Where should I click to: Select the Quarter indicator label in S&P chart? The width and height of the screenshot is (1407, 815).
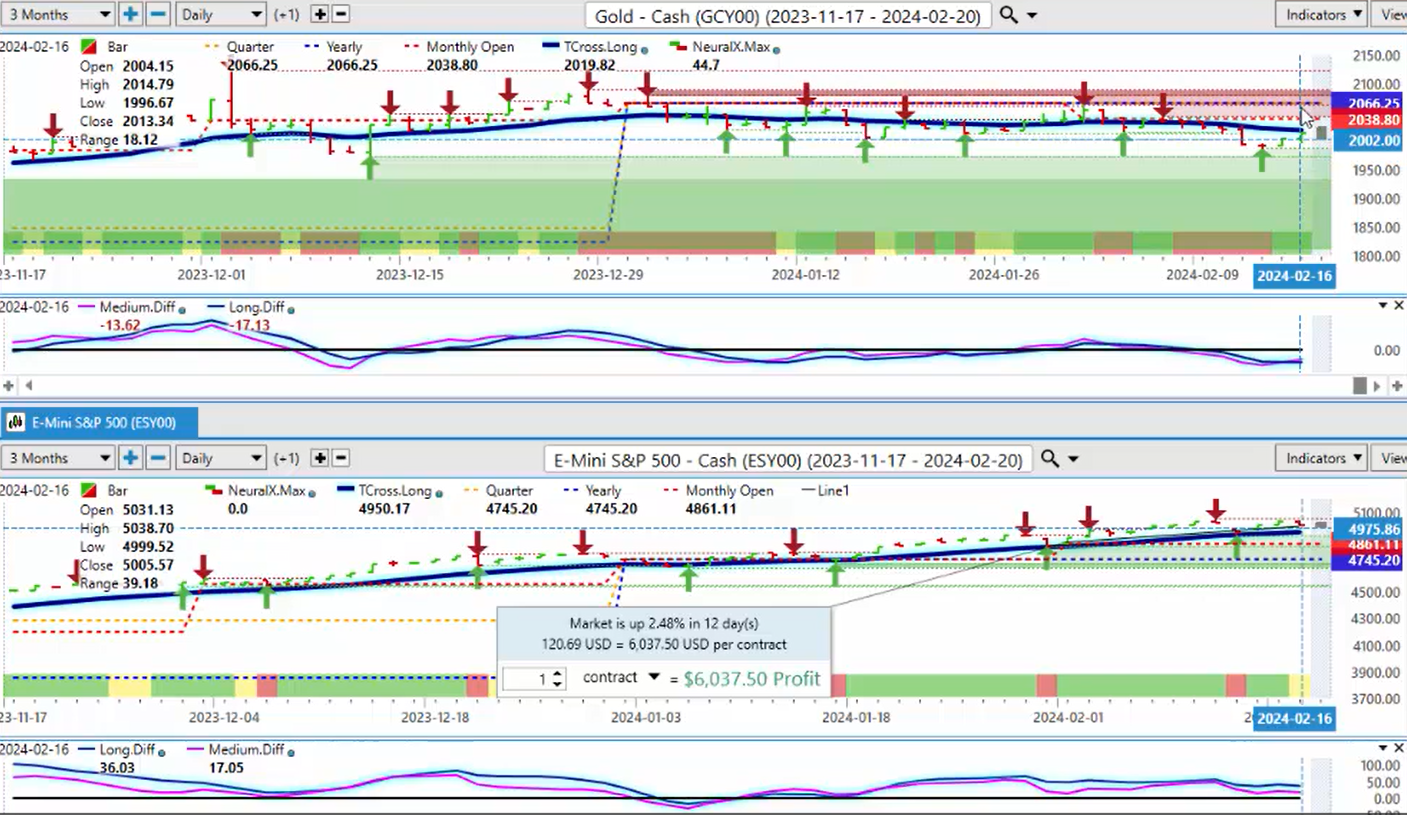510,491
